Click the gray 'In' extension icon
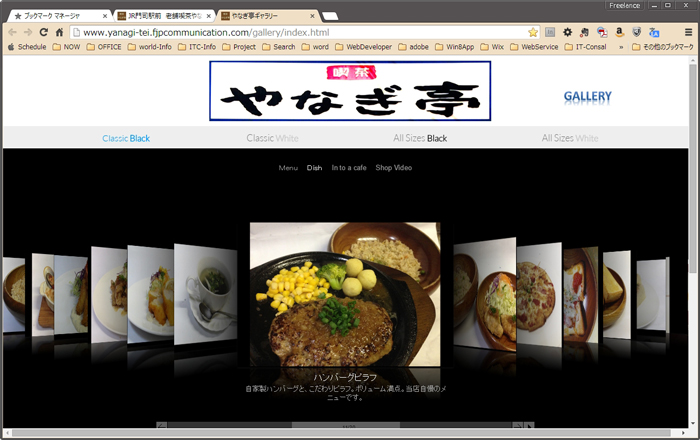 tap(550, 32)
